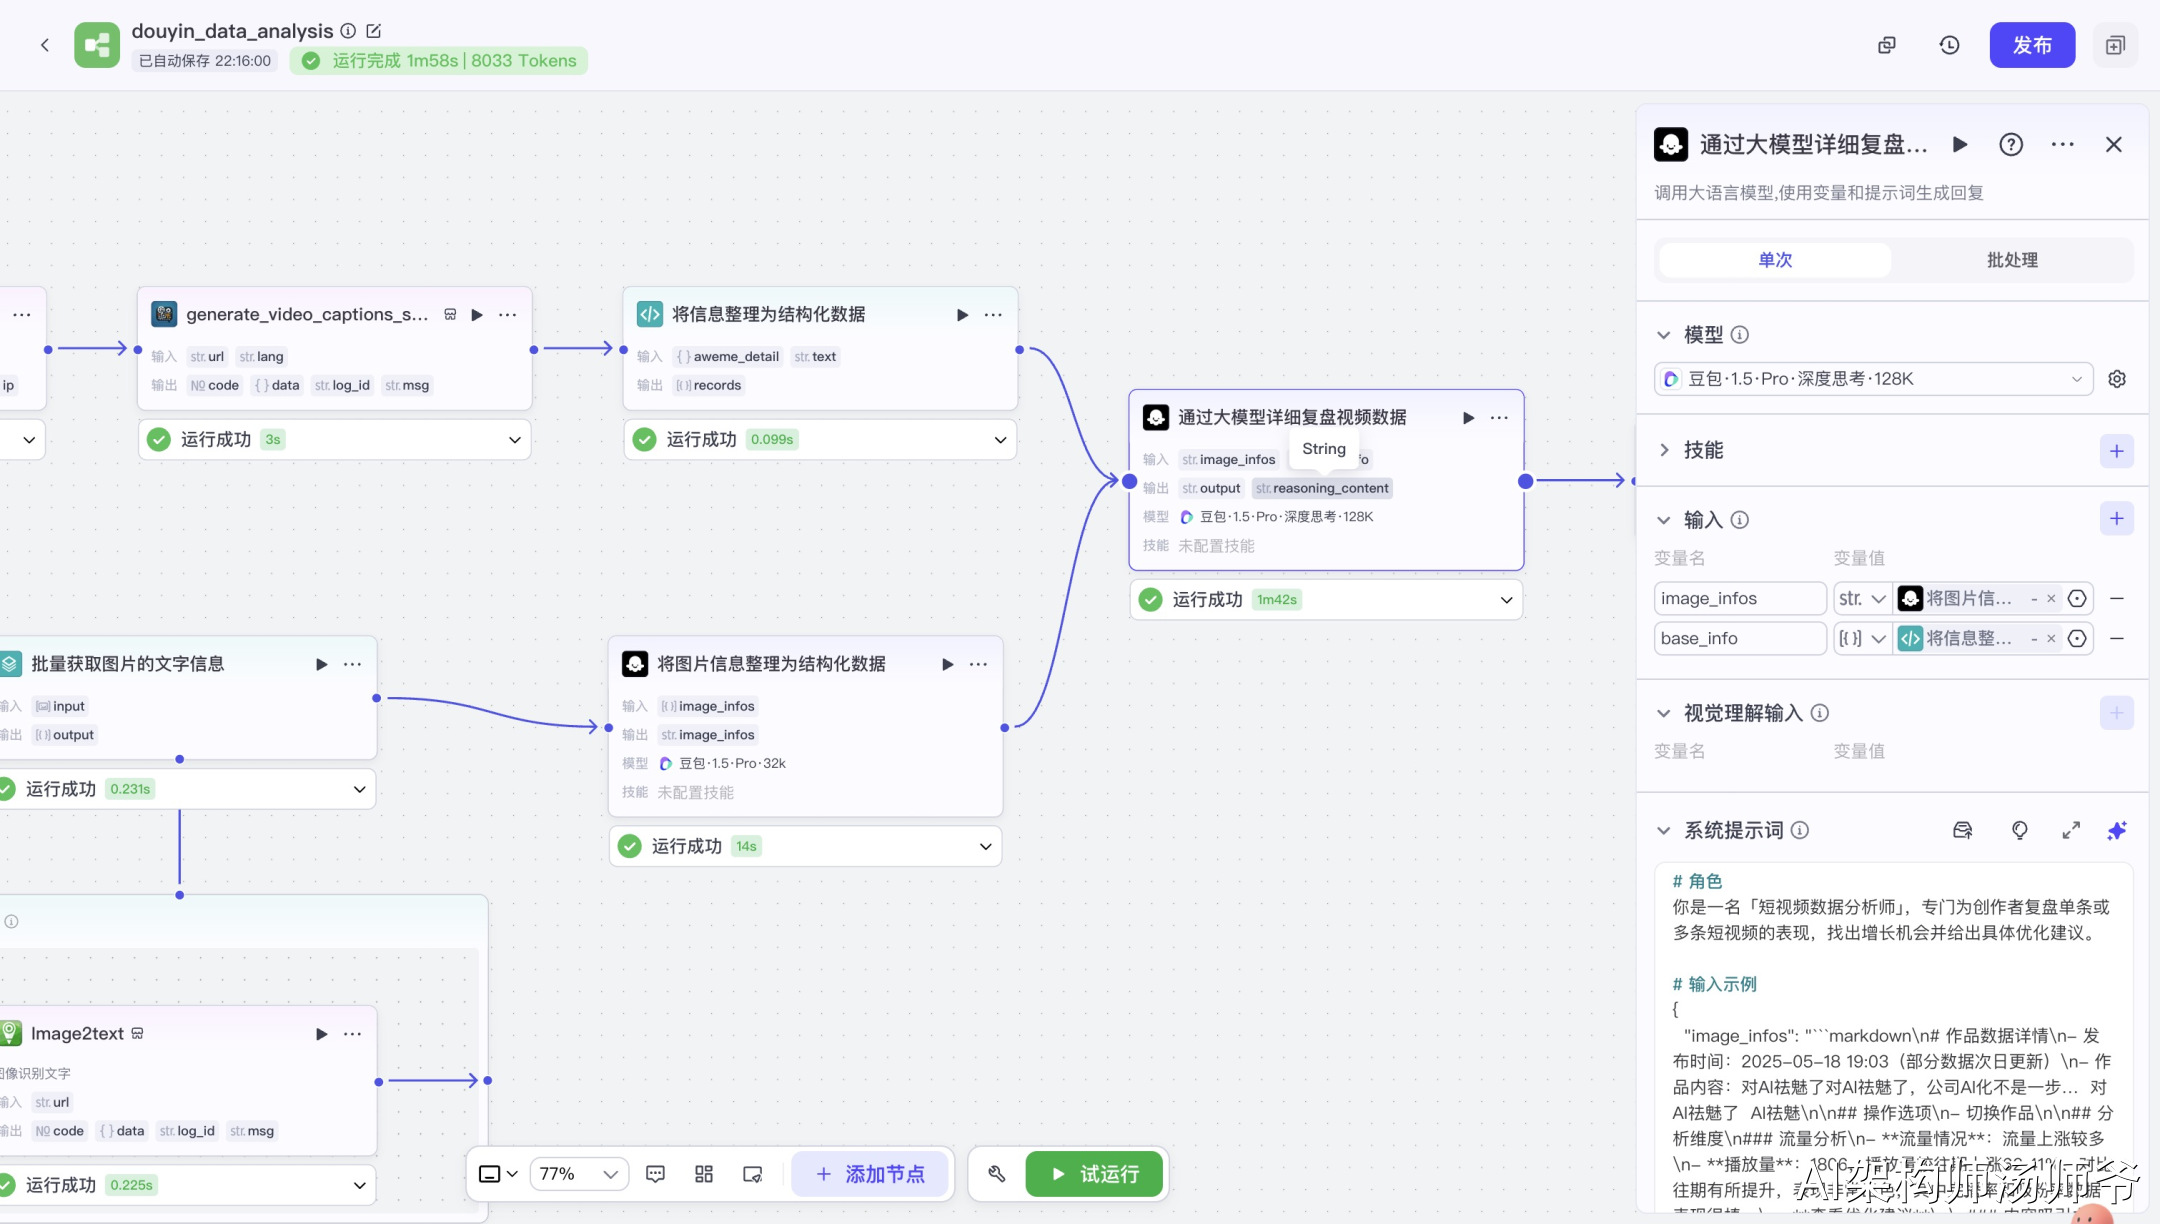Expand the system prompt editor fullscreen
Viewport: 2160px width, 1224px height.
click(x=2071, y=830)
